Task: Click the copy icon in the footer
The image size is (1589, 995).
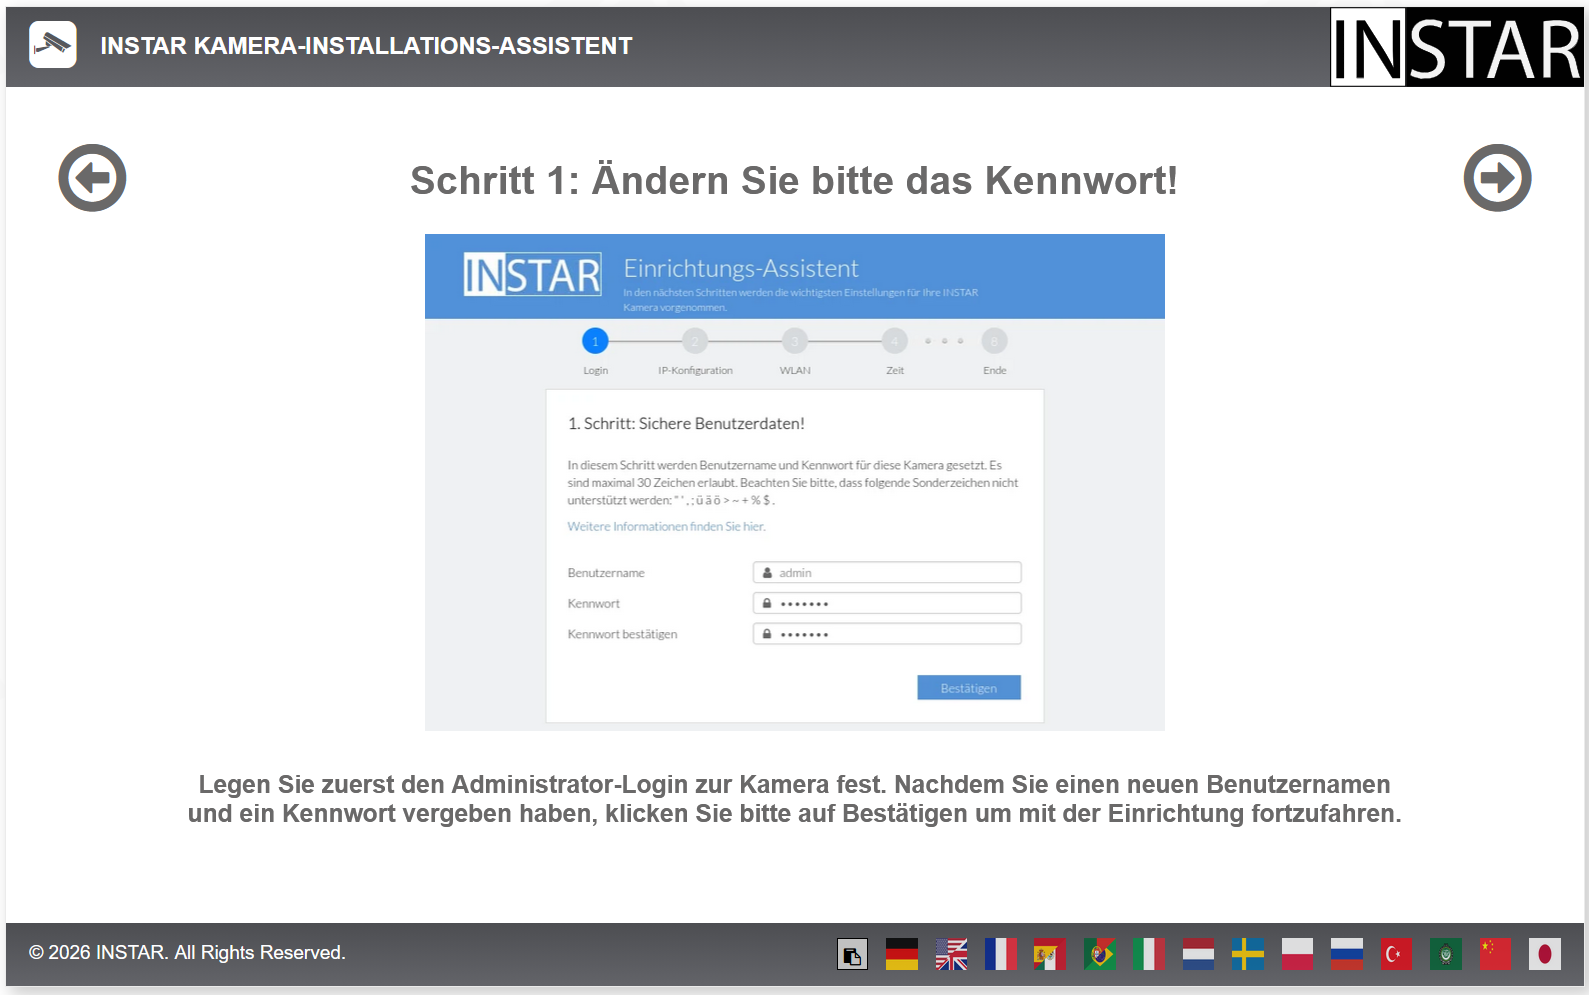Action: 852,954
